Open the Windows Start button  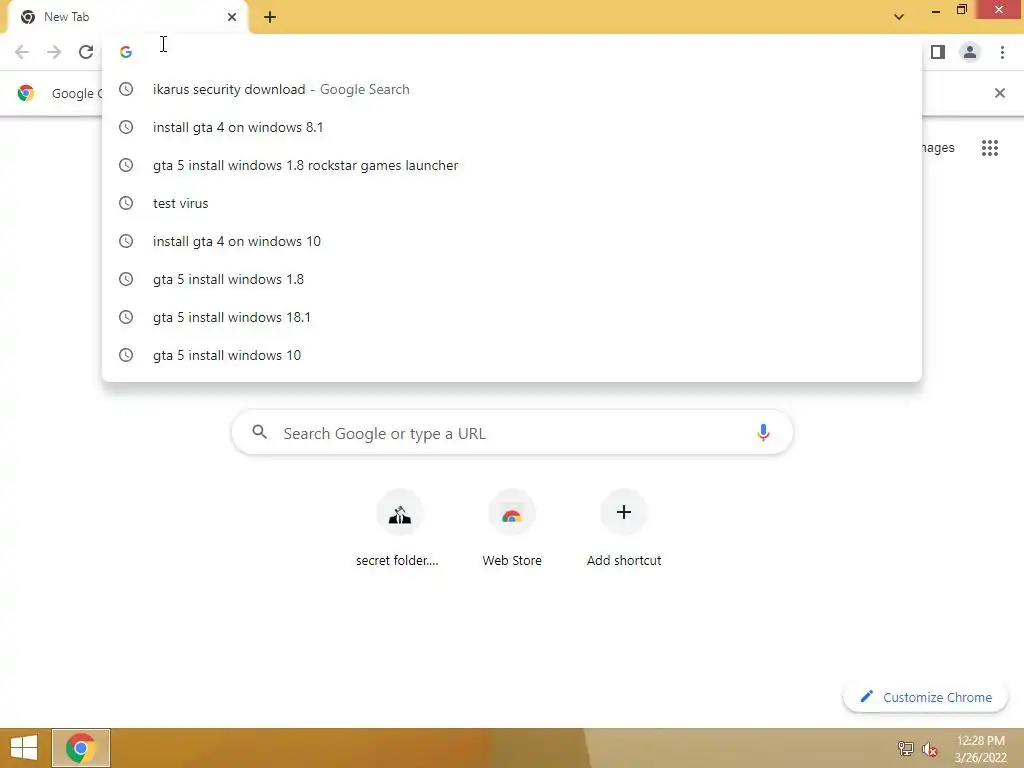pos(24,748)
